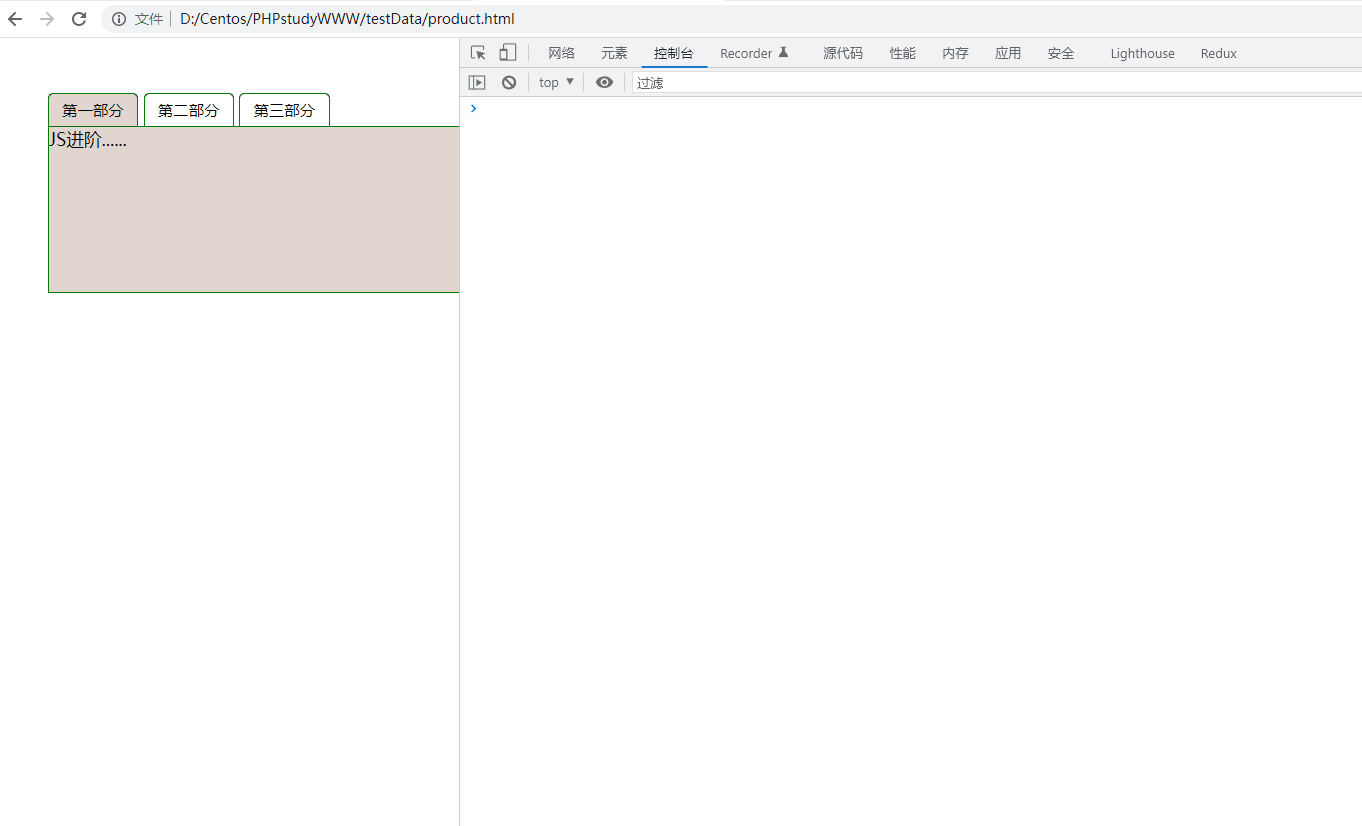Click the eye live expression icon
Screen dimensions: 1362x826
click(x=604, y=83)
